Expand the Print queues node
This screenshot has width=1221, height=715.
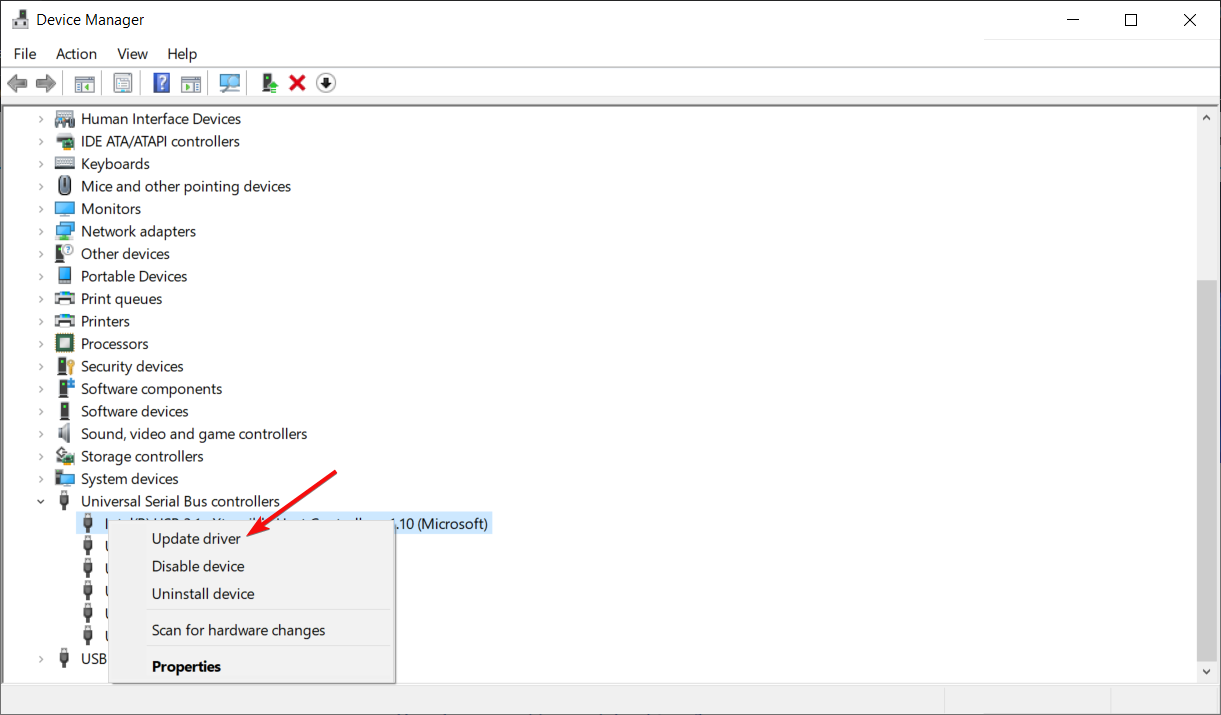point(41,299)
